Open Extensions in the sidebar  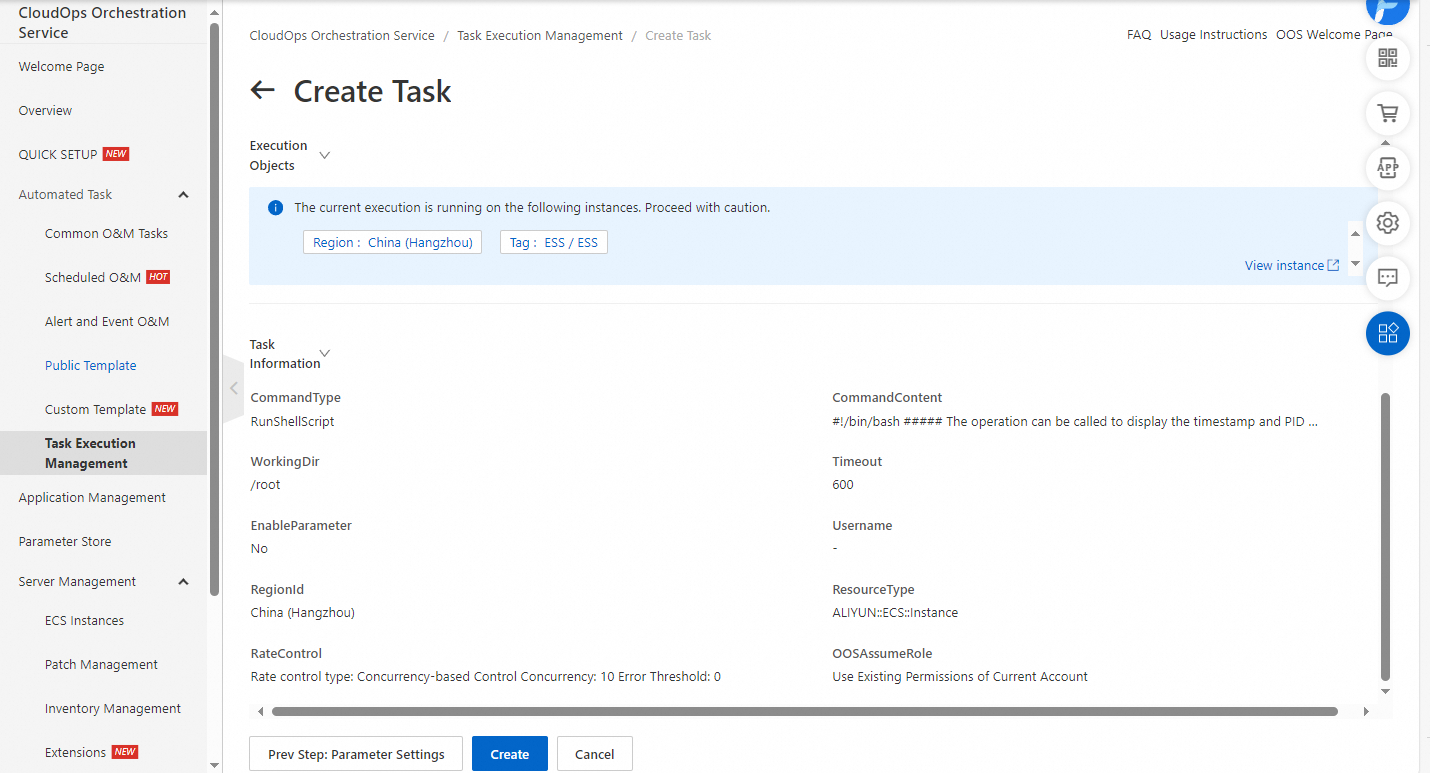coord(75,753)
